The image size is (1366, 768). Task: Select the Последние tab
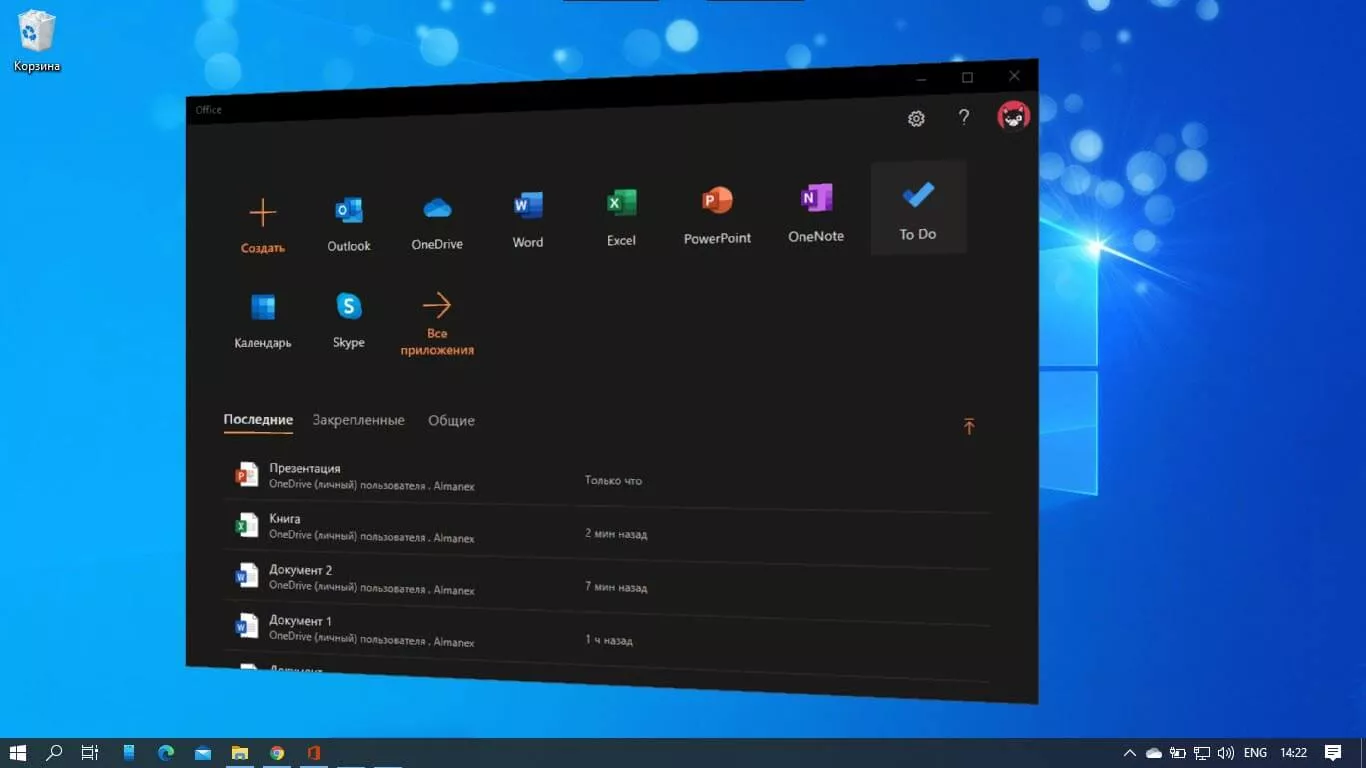tap(258, 420)
